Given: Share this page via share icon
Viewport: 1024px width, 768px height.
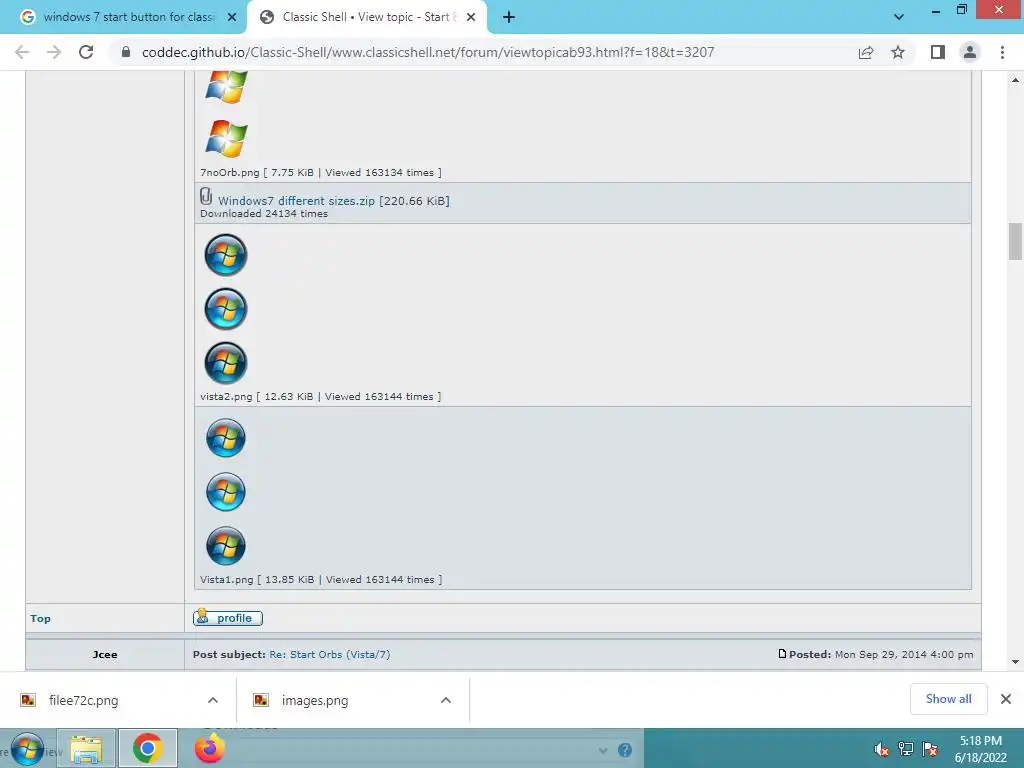Looking at the screenshot, I should click(866, 52).
